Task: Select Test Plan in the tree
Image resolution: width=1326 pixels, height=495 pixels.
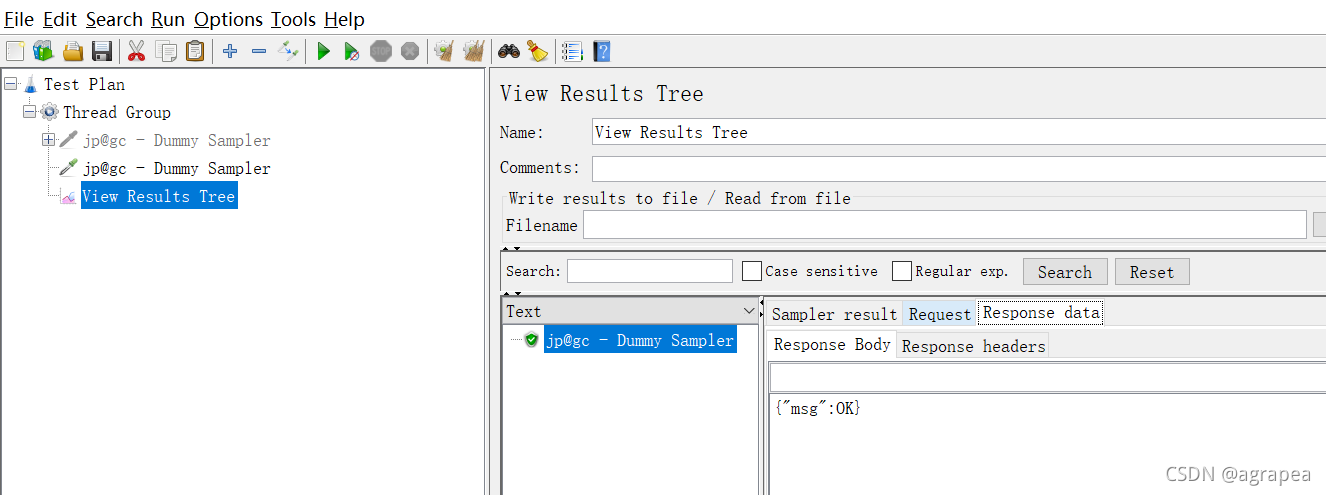Action: point(84,84)
